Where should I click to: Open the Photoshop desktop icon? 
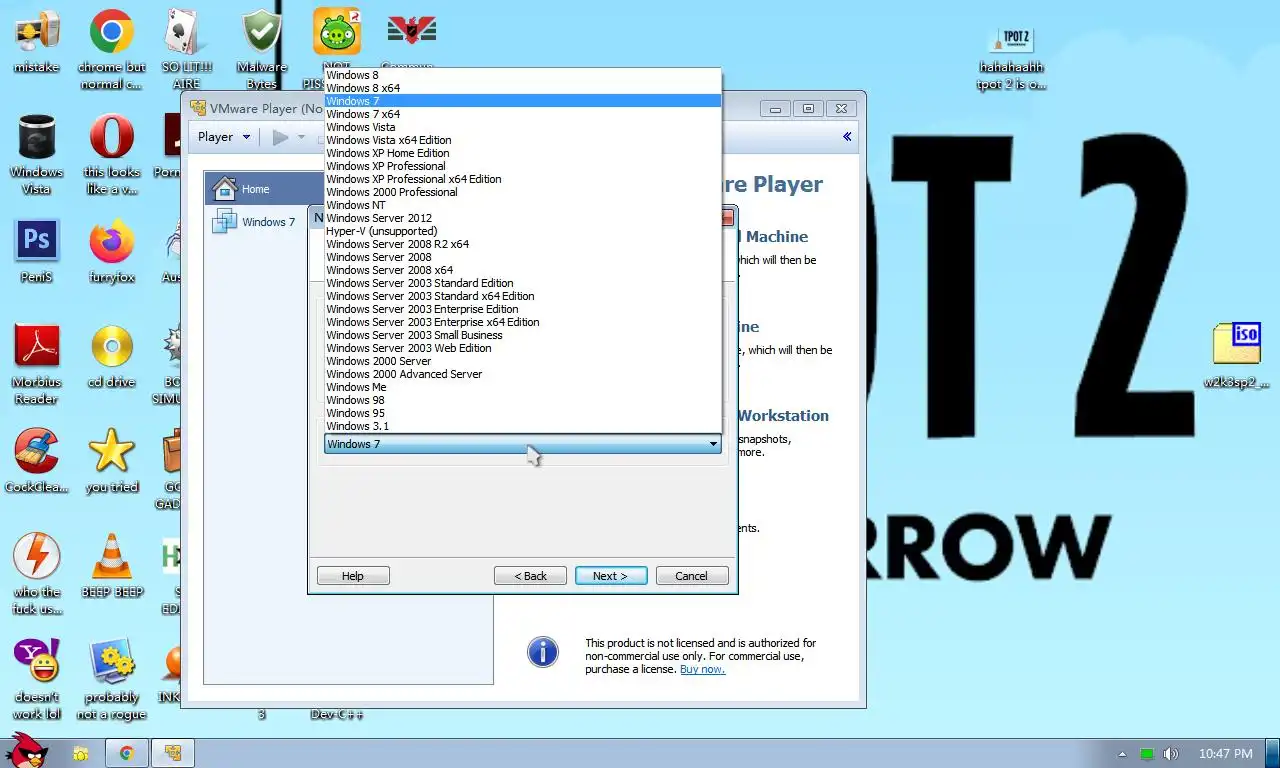pyautogui.click(x=37, y=250)
